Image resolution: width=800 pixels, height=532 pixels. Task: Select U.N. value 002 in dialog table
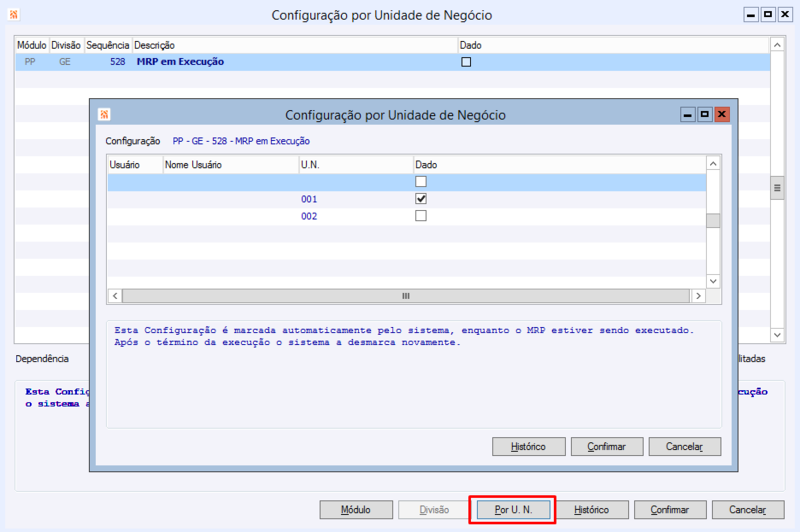tap(309, 216)
